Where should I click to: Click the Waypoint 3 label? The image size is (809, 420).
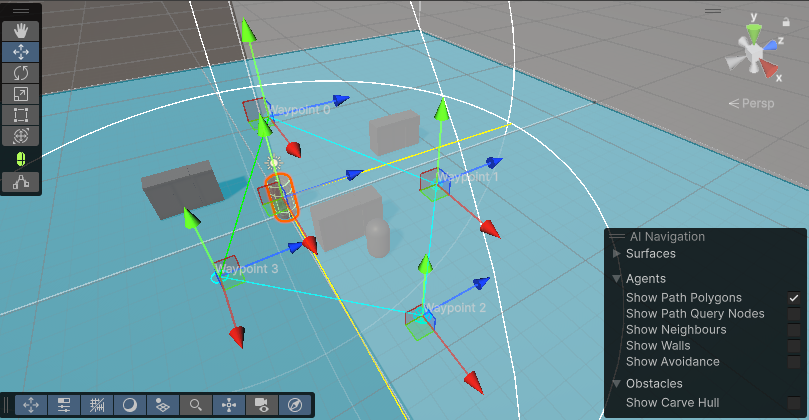(x=247, y=269)
